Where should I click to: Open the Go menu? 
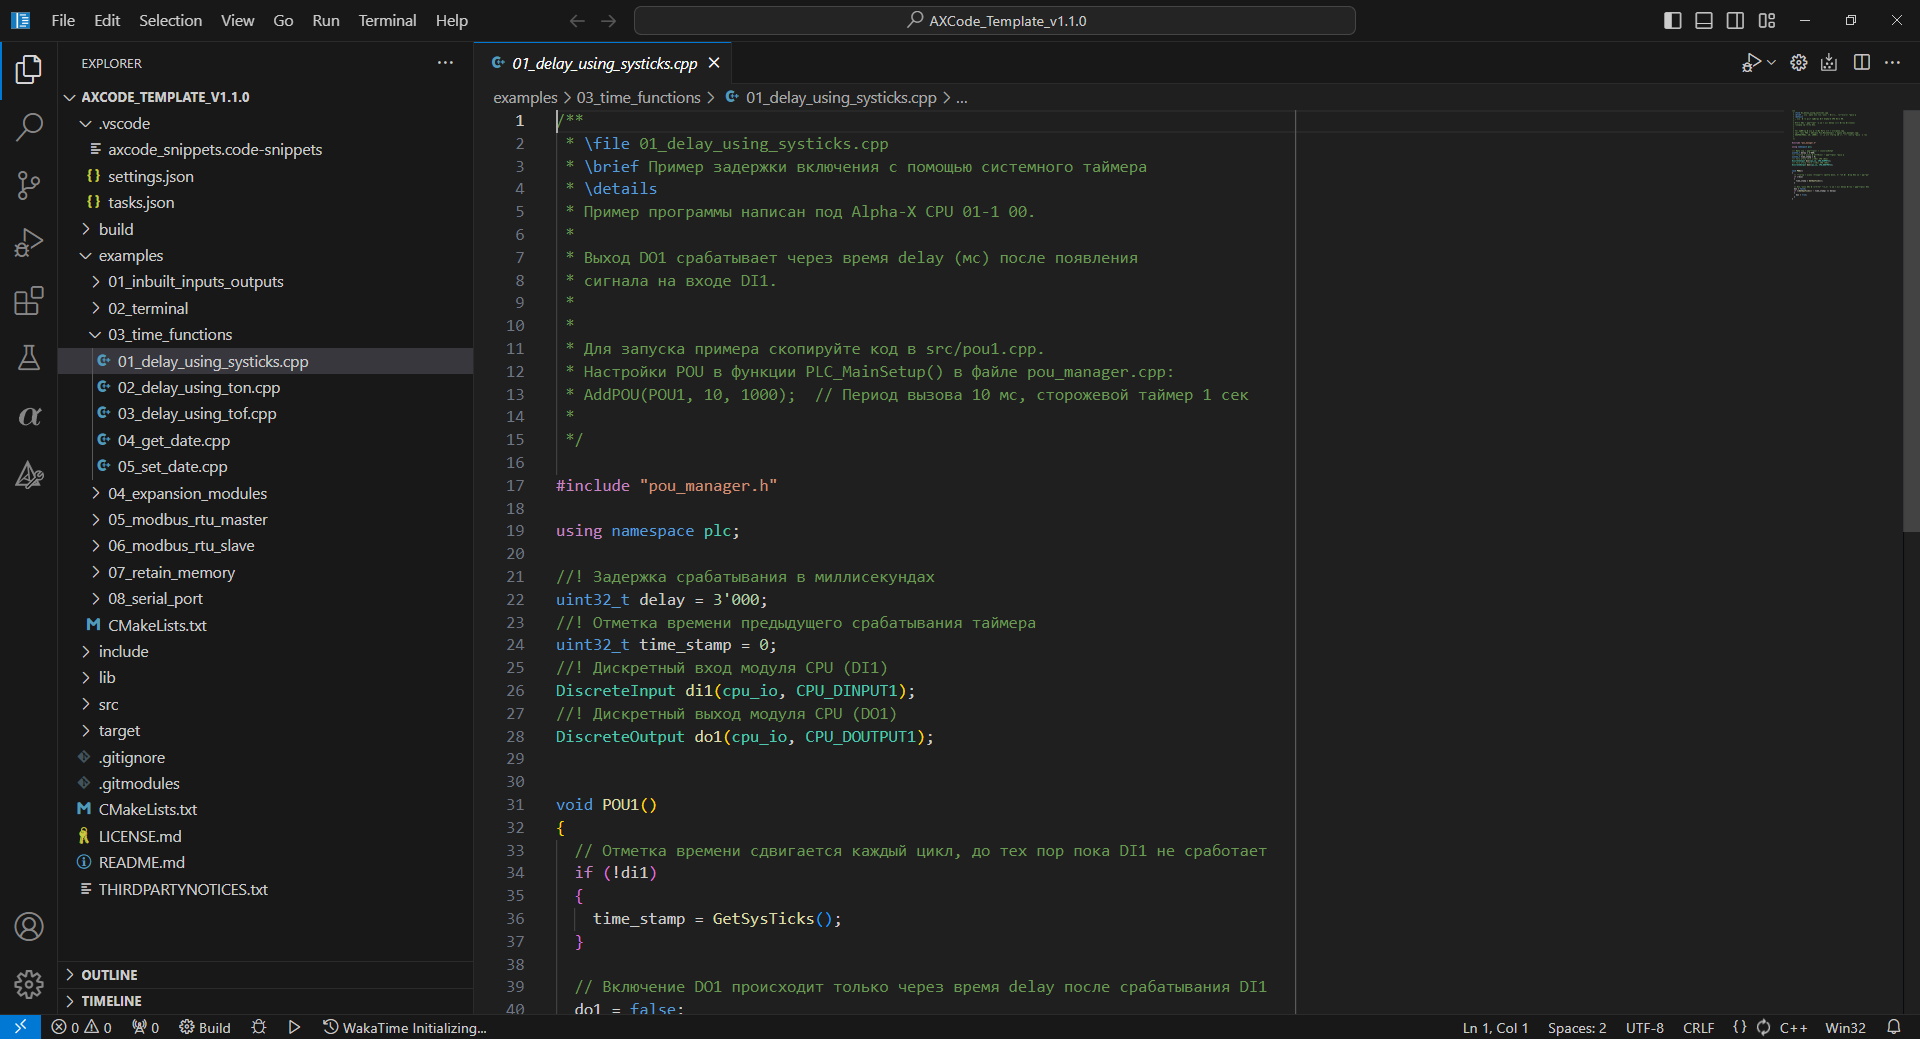[283, 20]
